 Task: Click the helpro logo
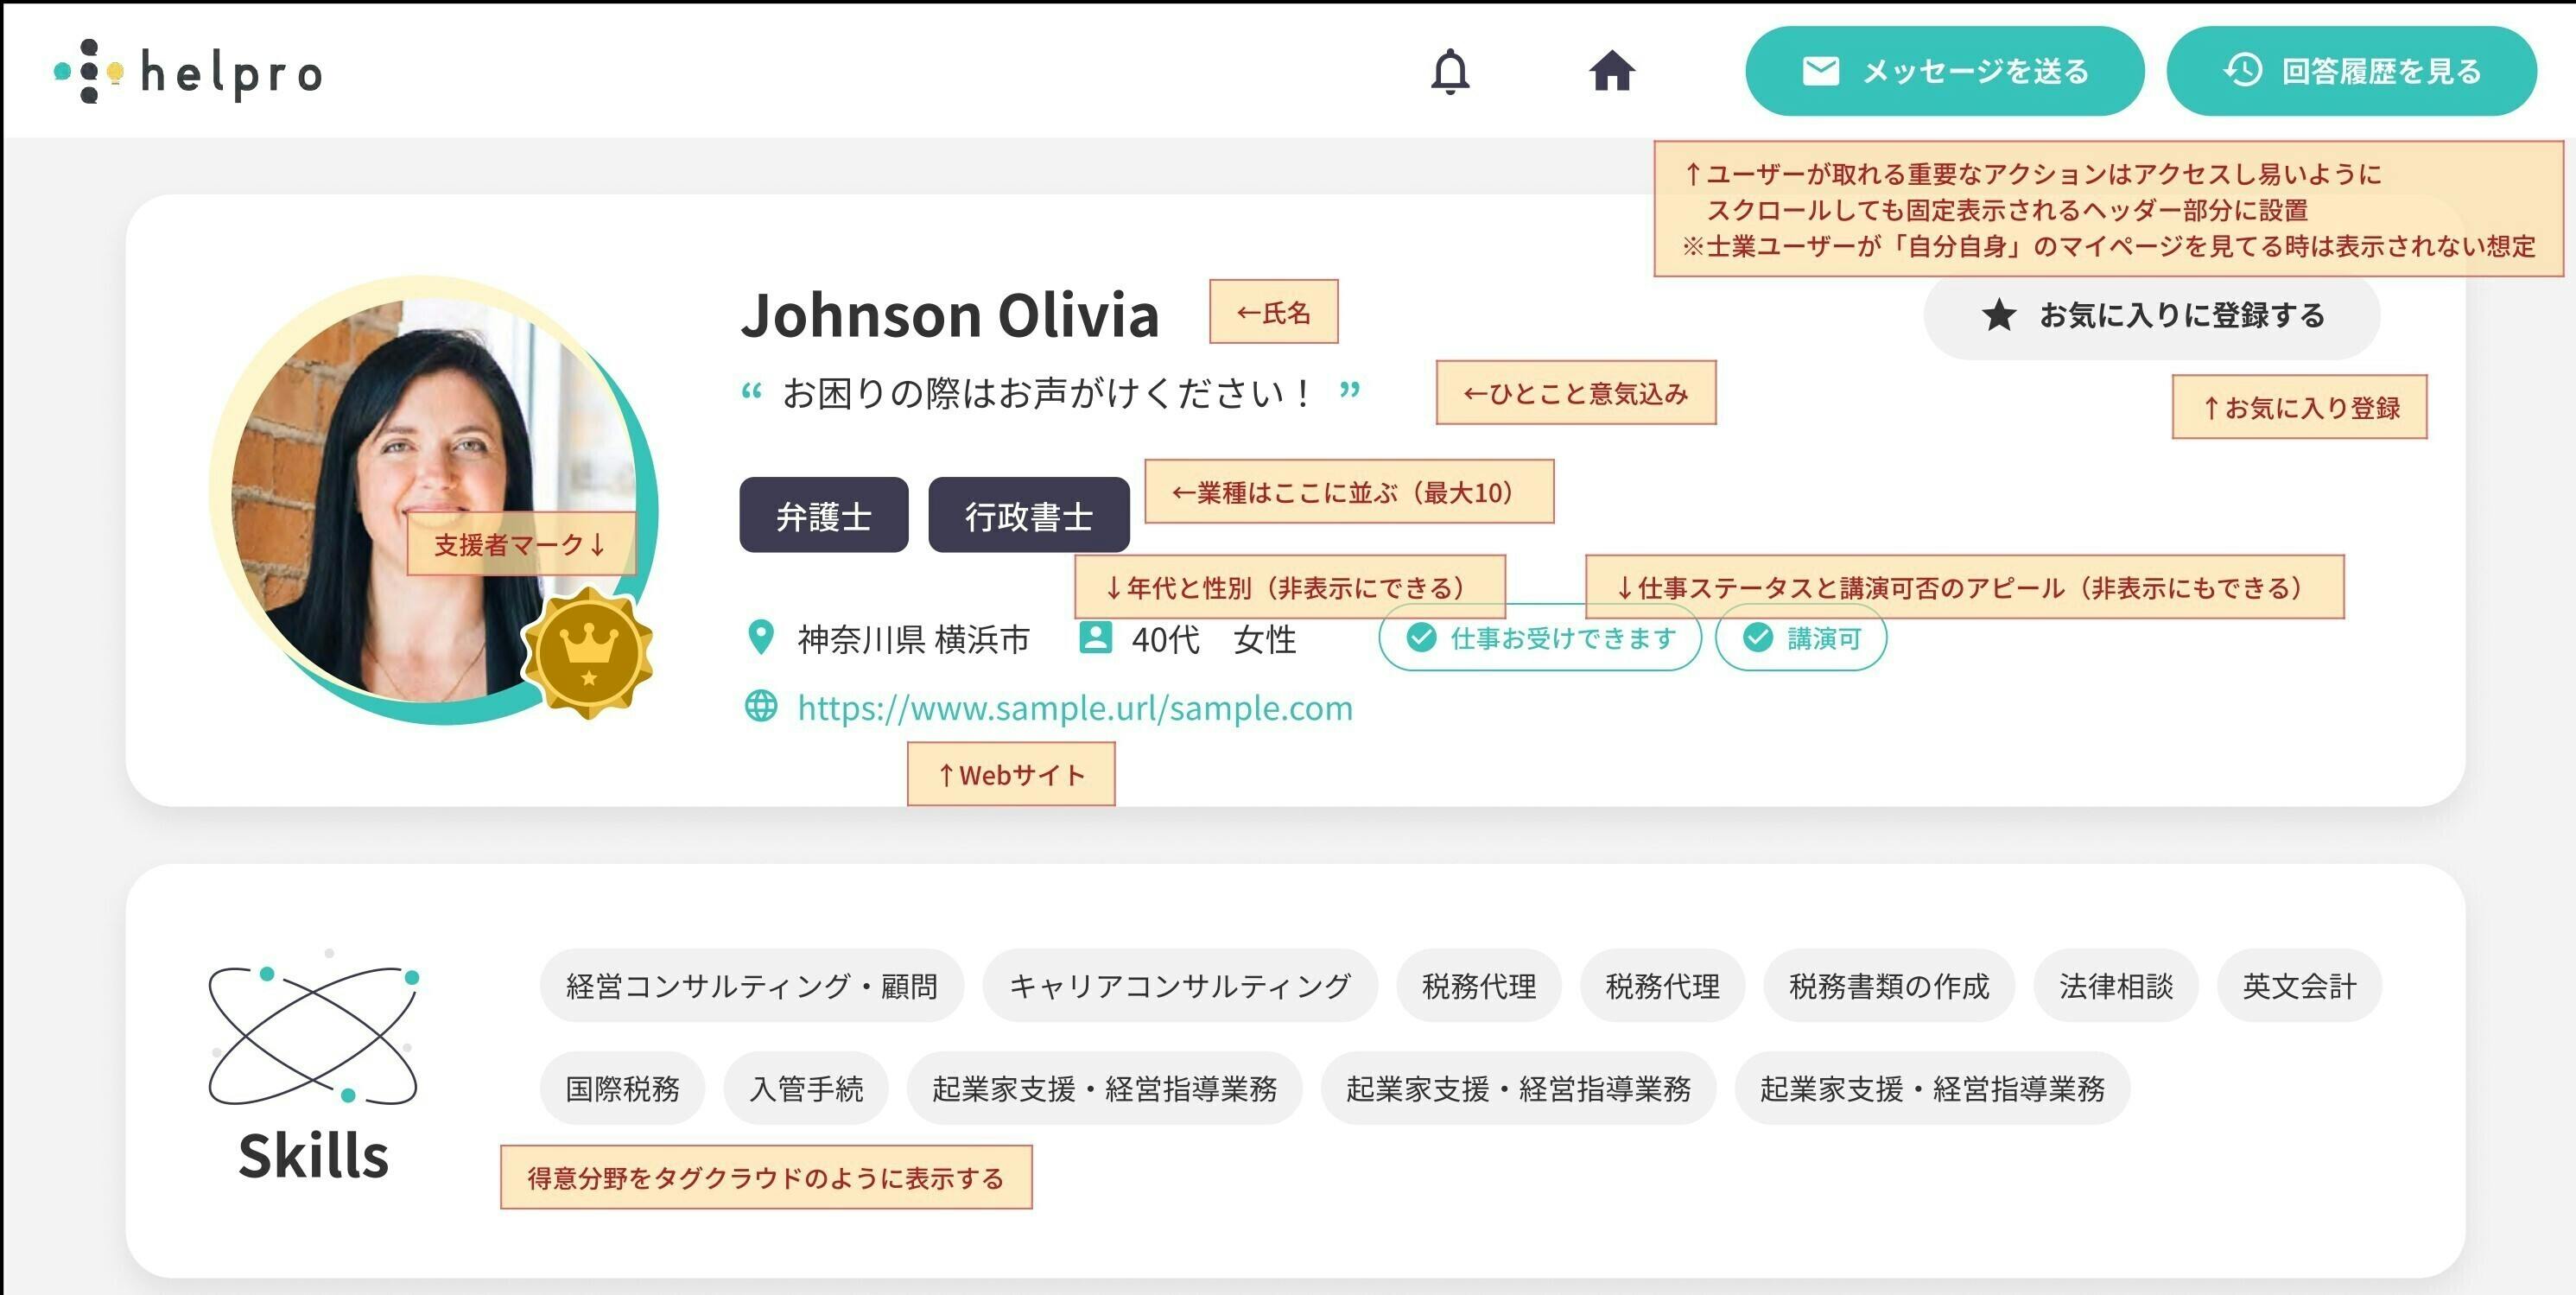tap(188, 71)
